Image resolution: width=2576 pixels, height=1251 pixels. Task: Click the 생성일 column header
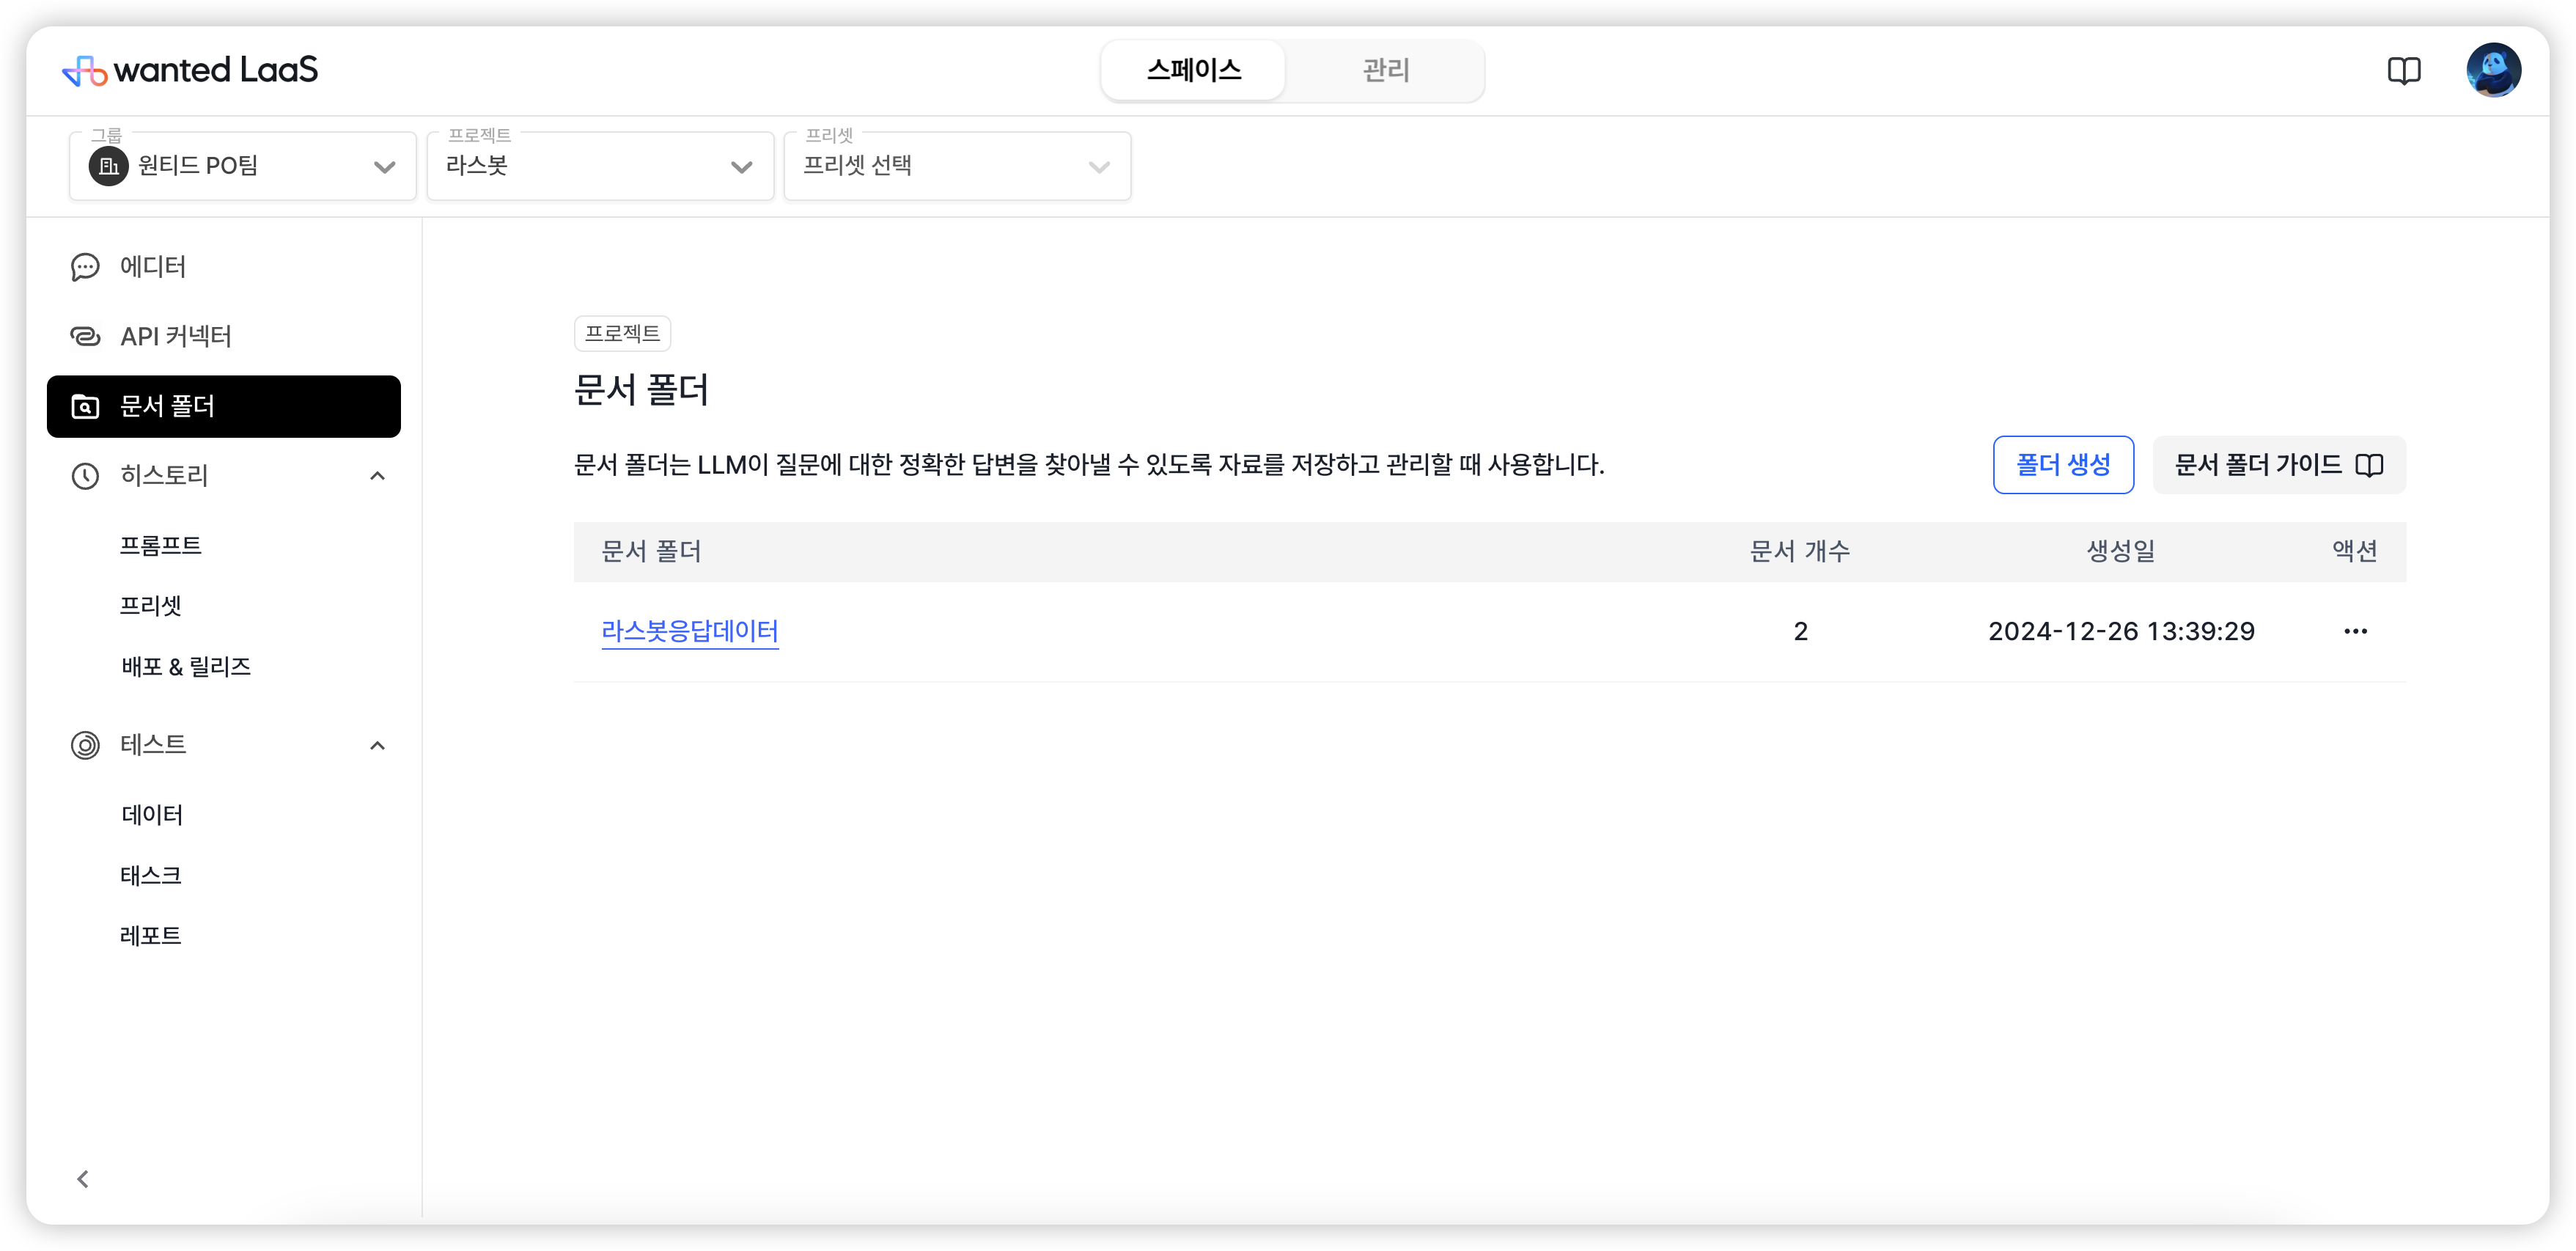(x=2120, y=551)
